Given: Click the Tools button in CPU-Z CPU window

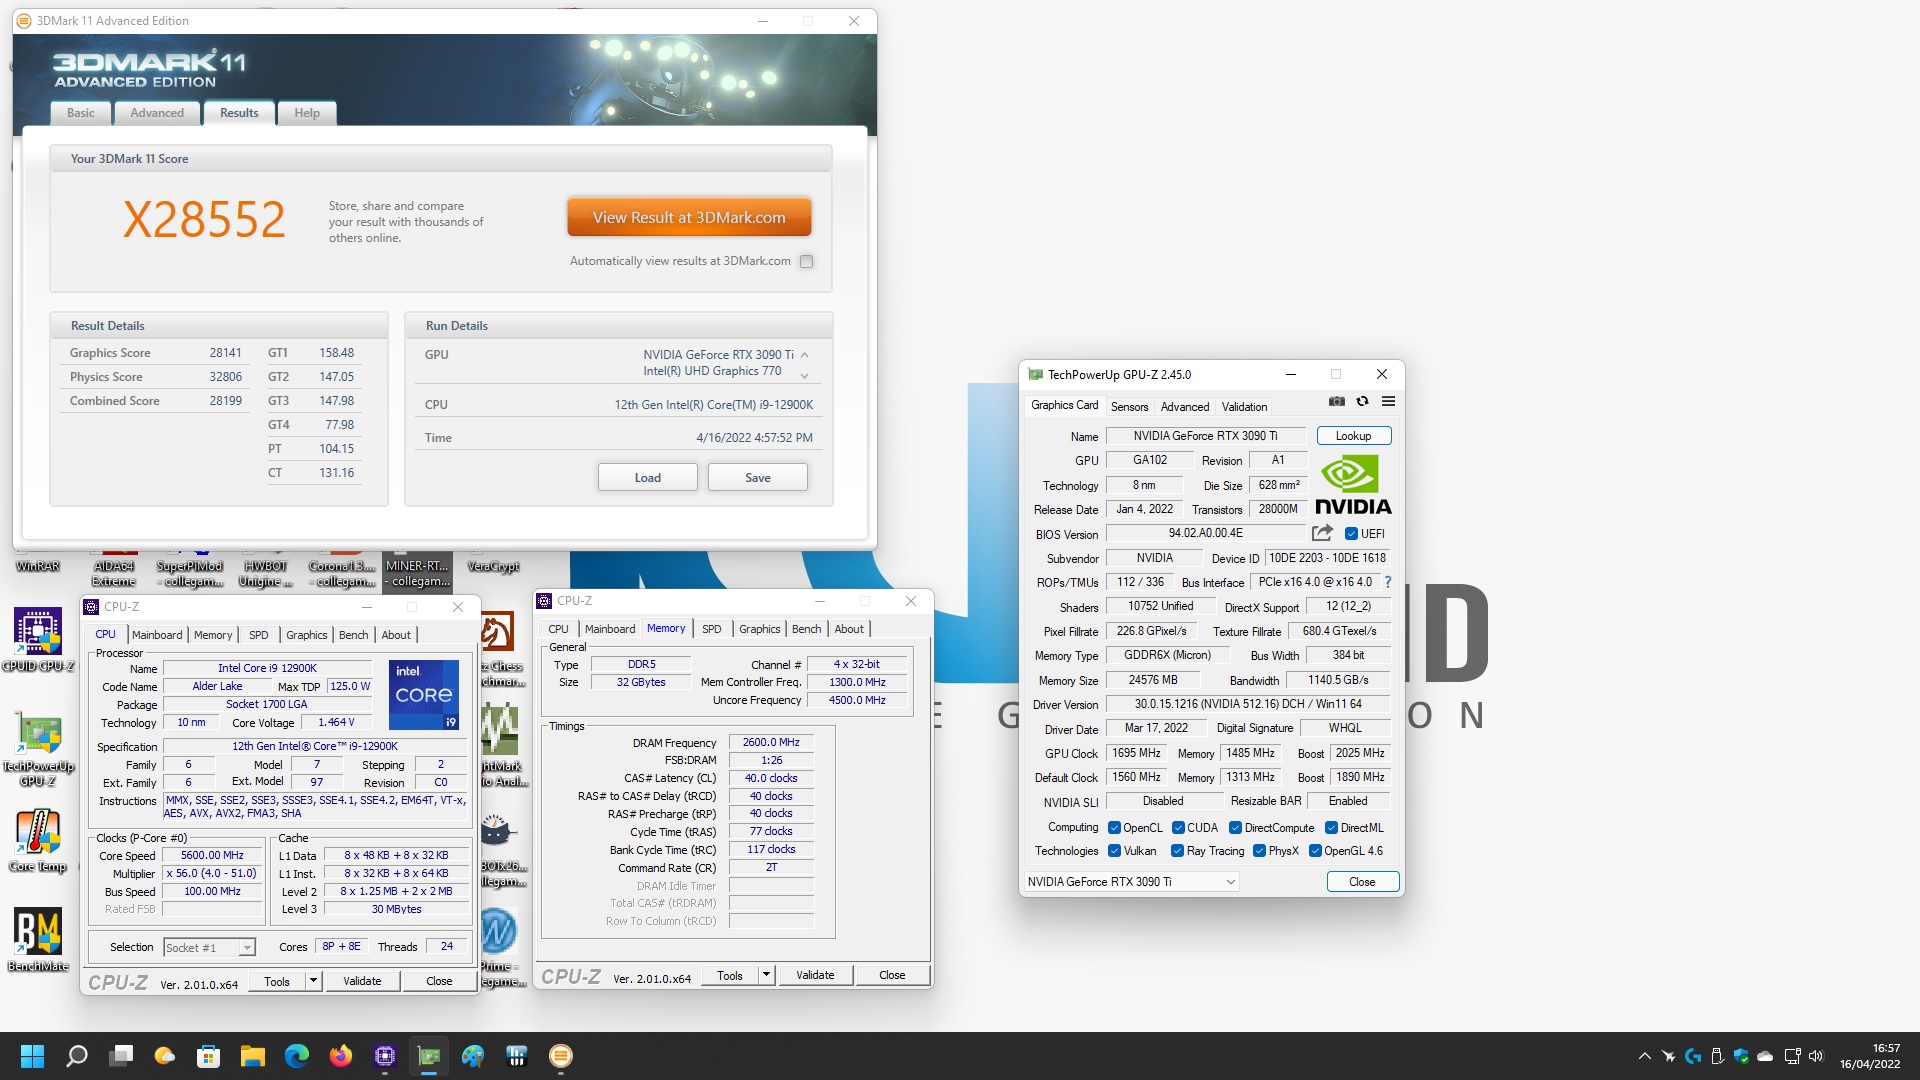Looking at the screenshot, I should pos(277,981).
